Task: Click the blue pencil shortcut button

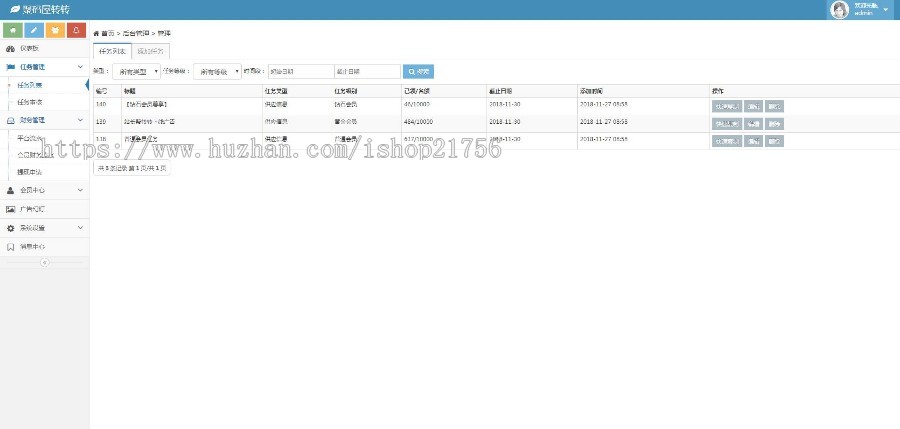Action: [34, 30]
